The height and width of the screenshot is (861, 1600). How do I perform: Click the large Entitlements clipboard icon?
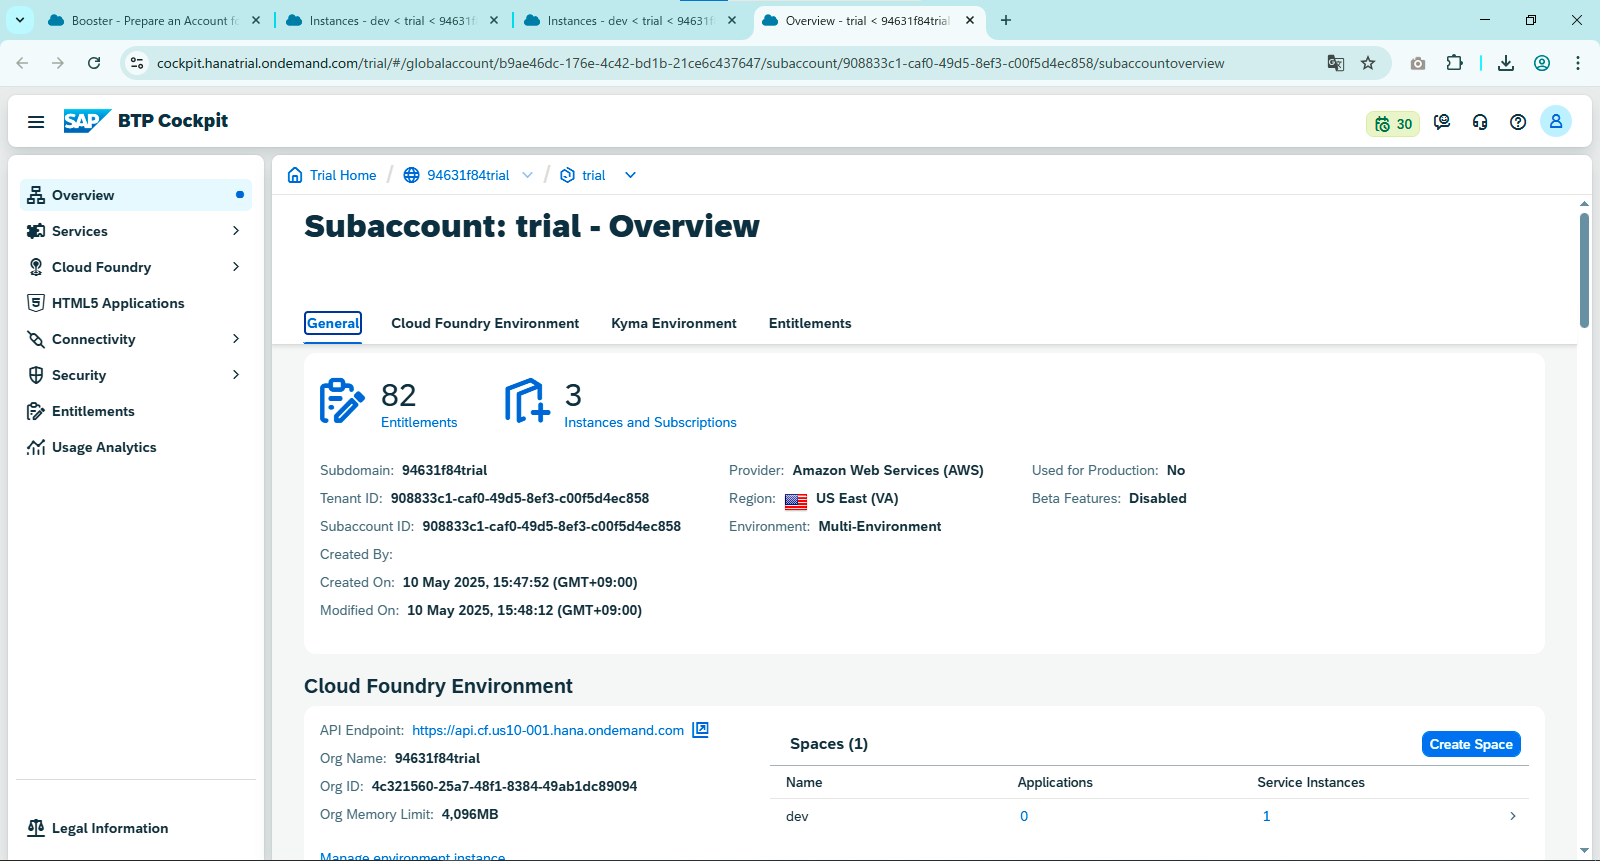(342, 401)
